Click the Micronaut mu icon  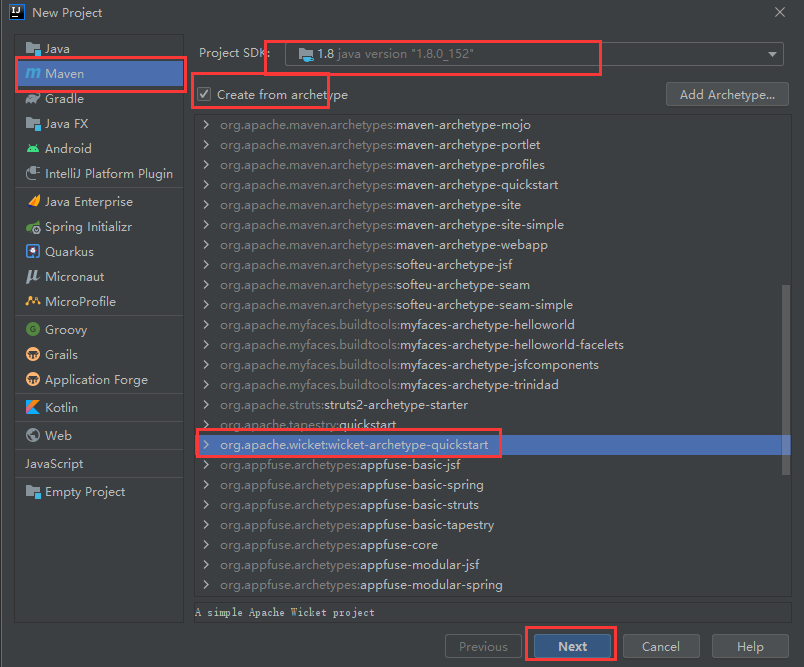pyautogui.click(x=33, y=276)
